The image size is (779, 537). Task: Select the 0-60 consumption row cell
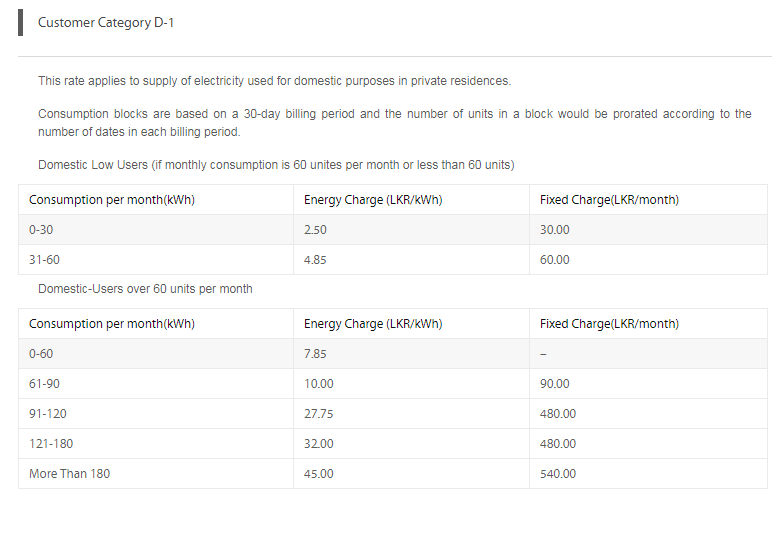(156, 354)
